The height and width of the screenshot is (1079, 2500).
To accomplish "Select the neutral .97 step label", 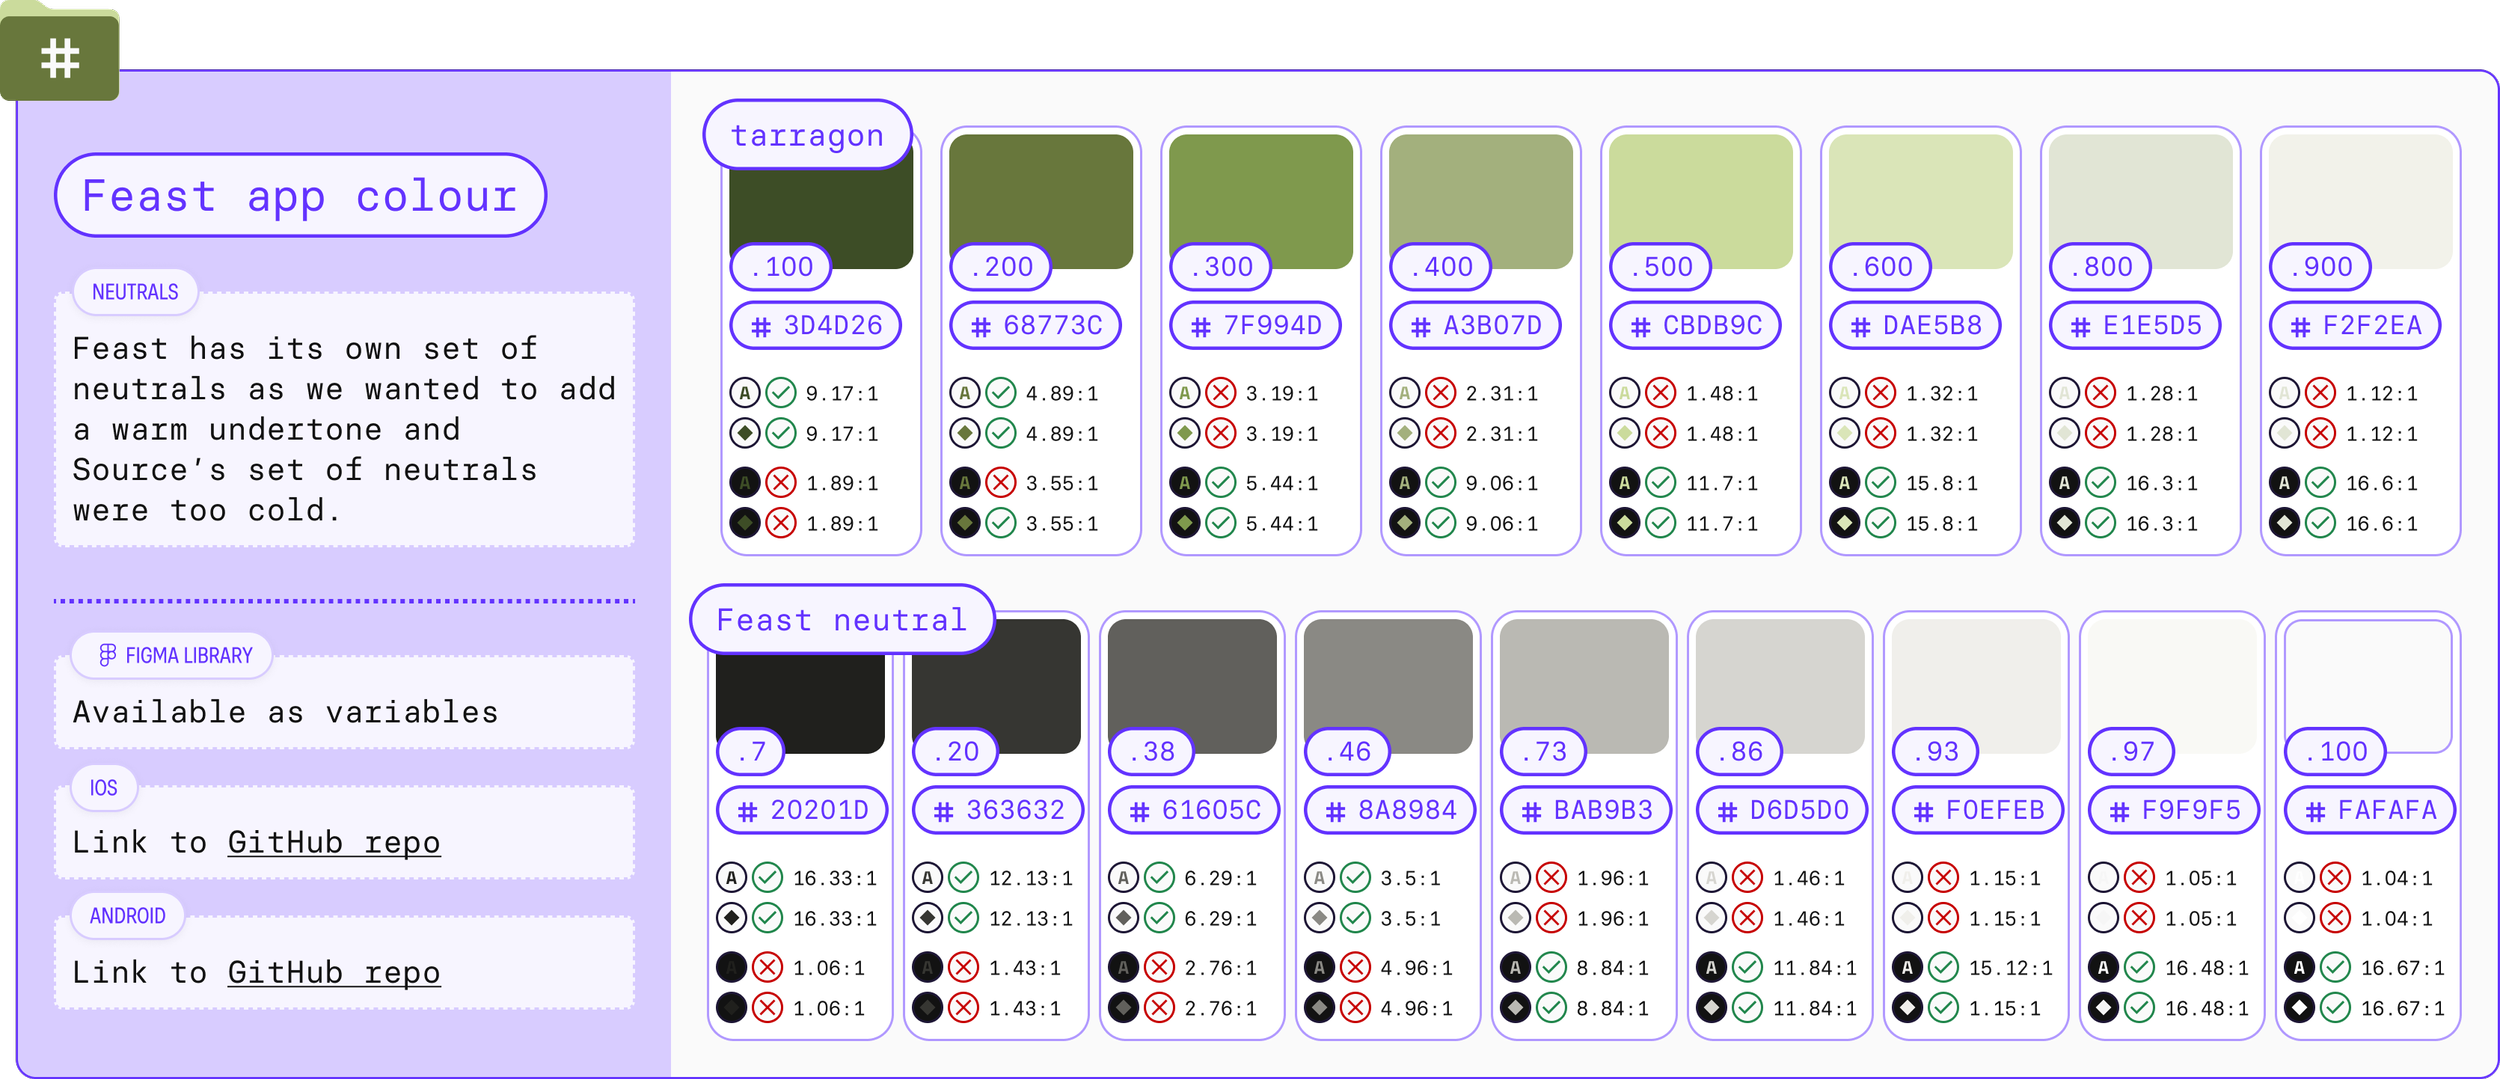I will (x=2132, y=752).
